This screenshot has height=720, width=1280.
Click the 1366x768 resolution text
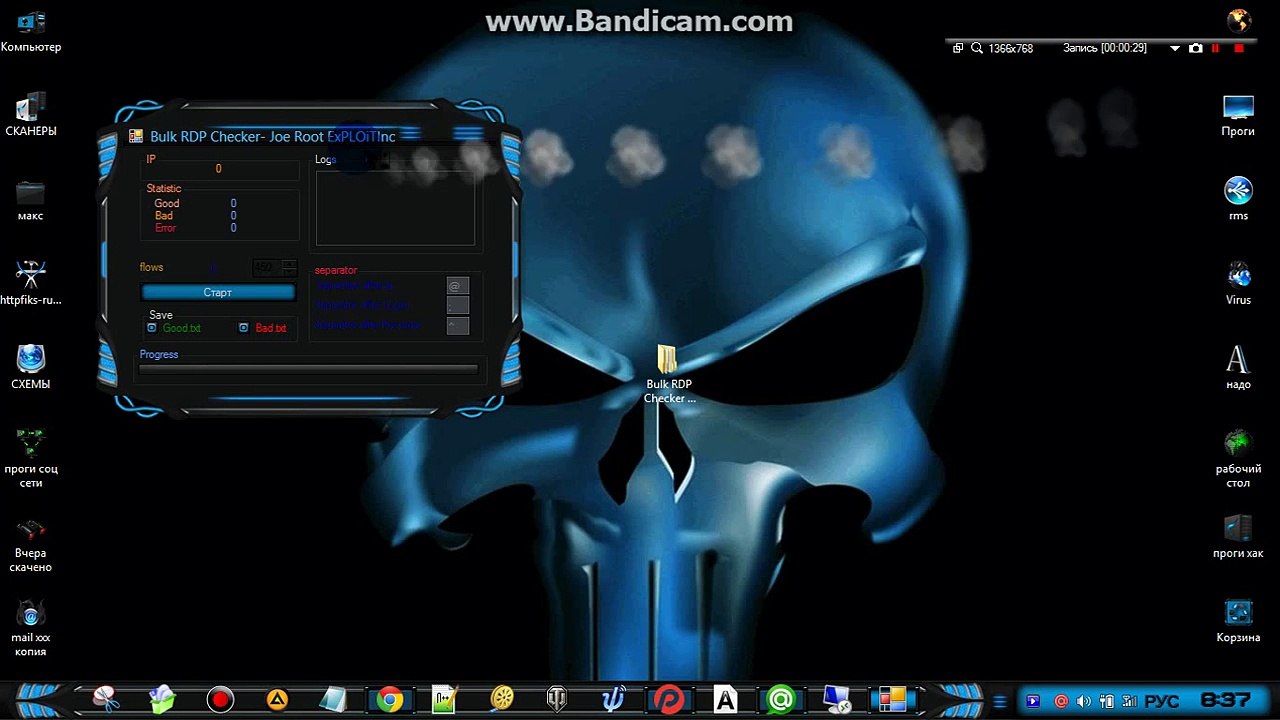tap(1010, 48)
